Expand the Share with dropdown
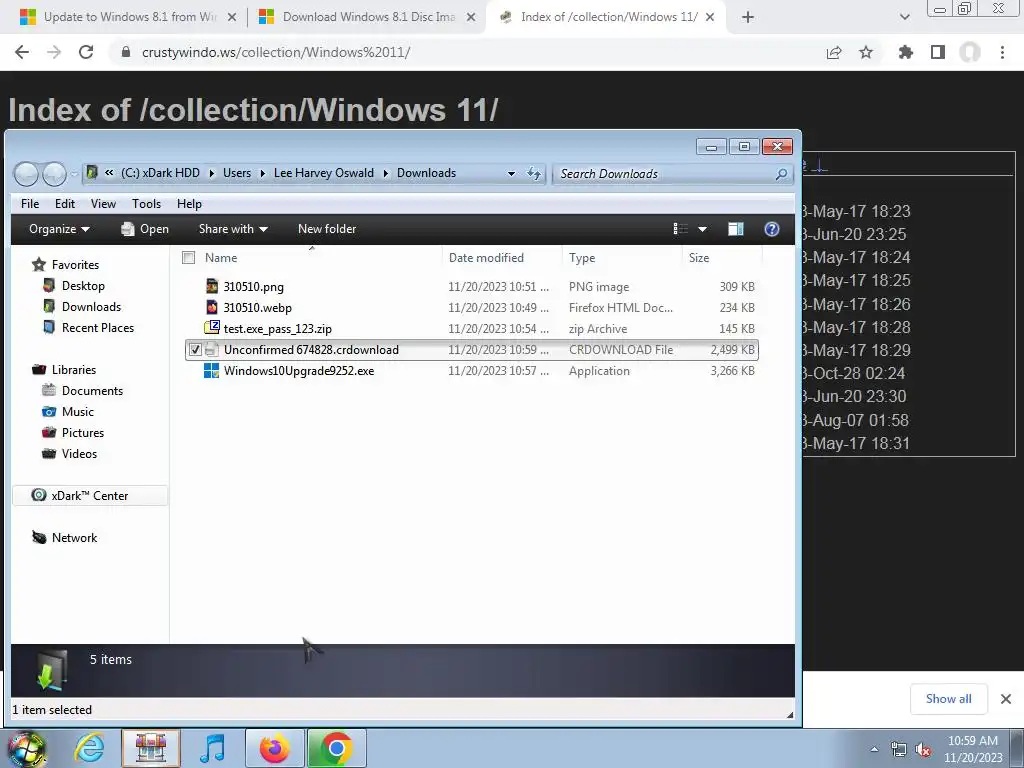 pyautogui.click(x=233, y=229)
